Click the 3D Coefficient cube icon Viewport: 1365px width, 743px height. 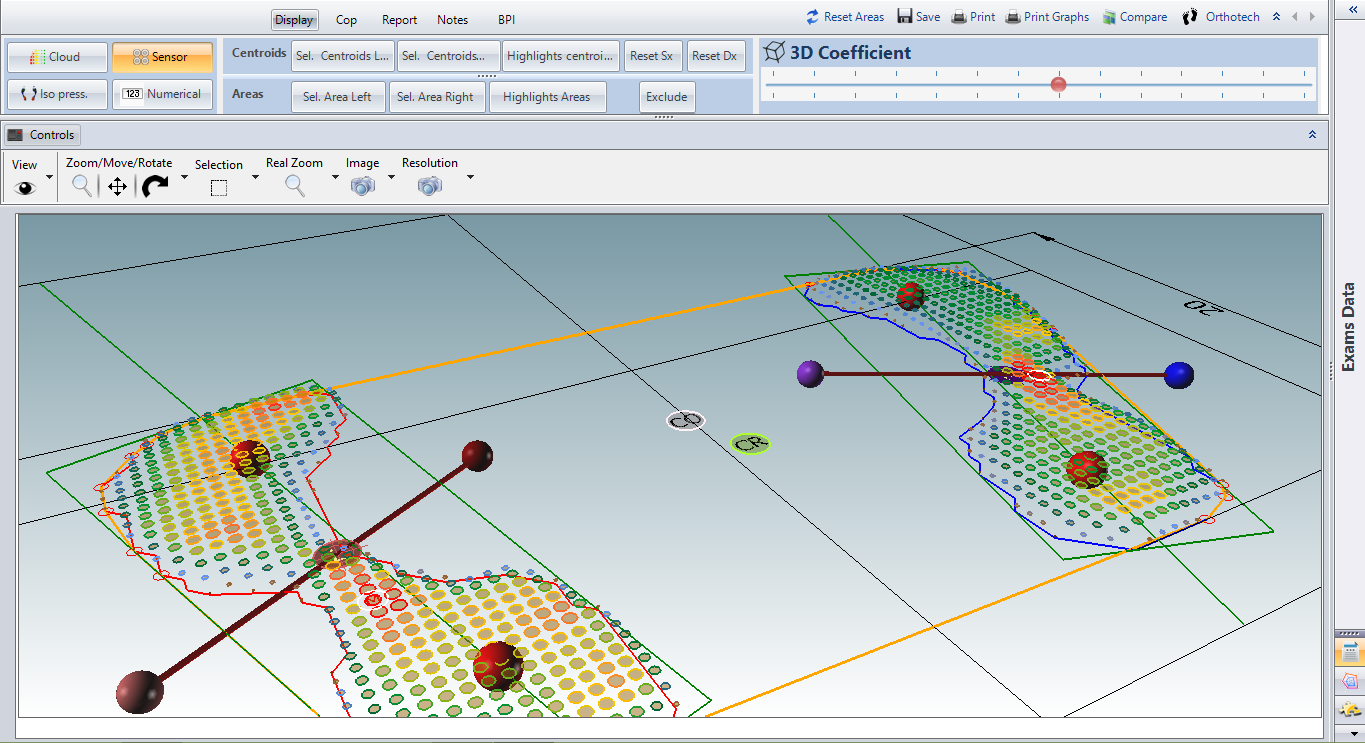tap(774, 53)
